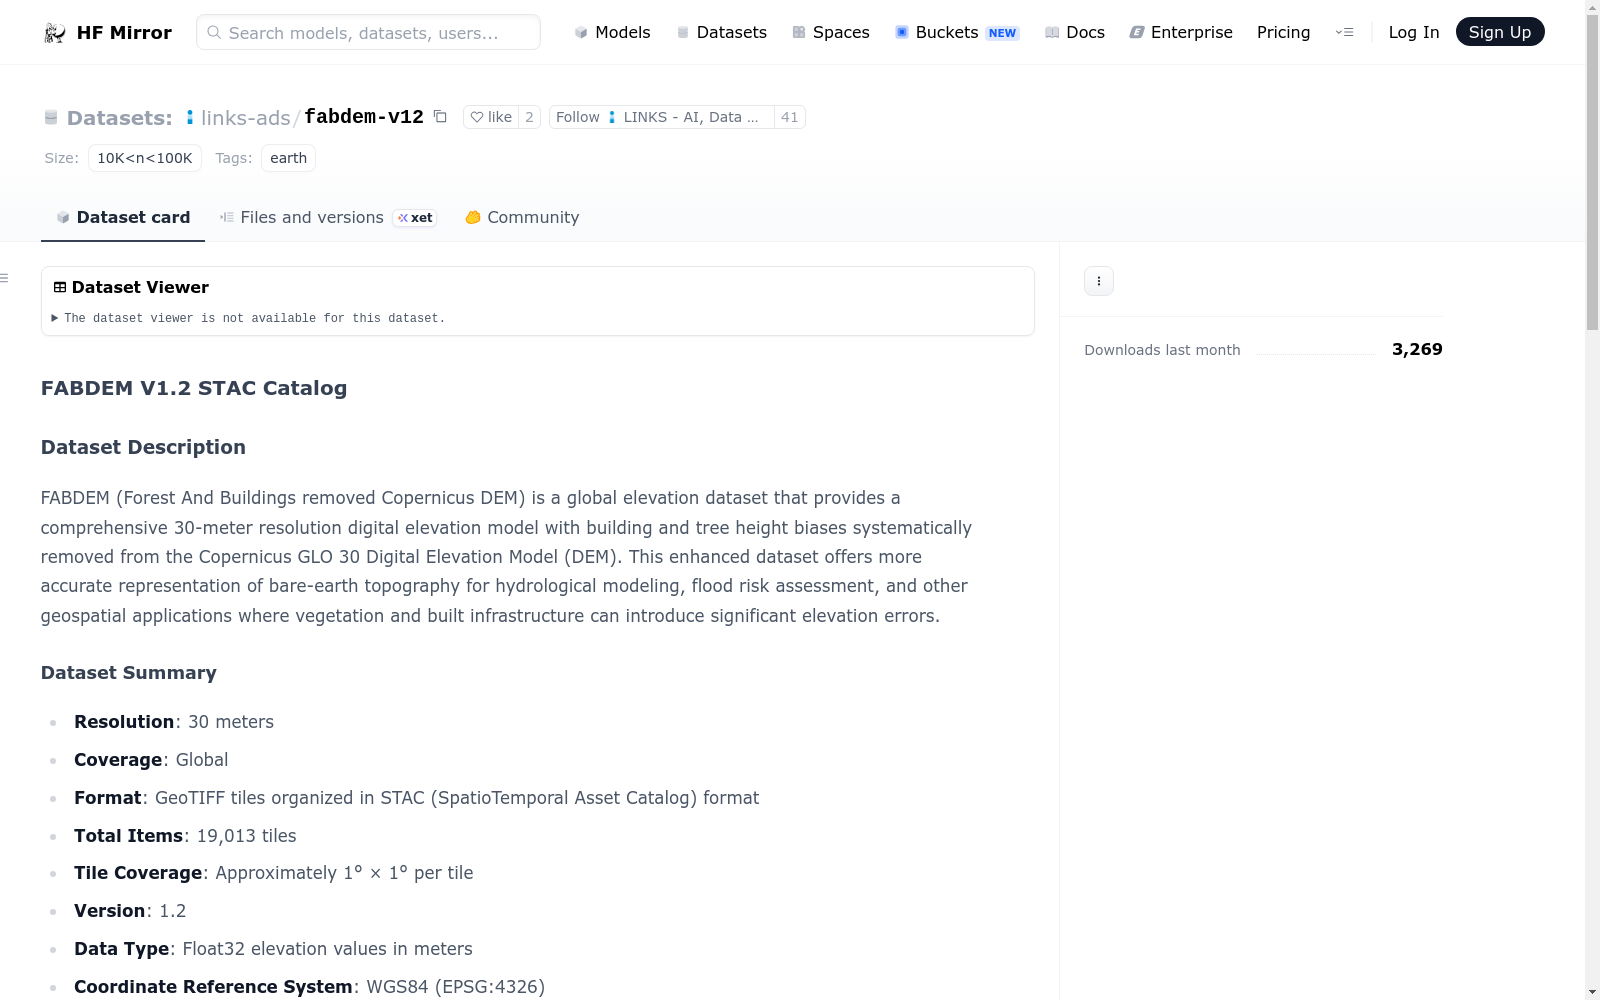This screenshot has width=1600, height=1000.
Task: Click the Downloads last month label
Action: (1162, 350)
